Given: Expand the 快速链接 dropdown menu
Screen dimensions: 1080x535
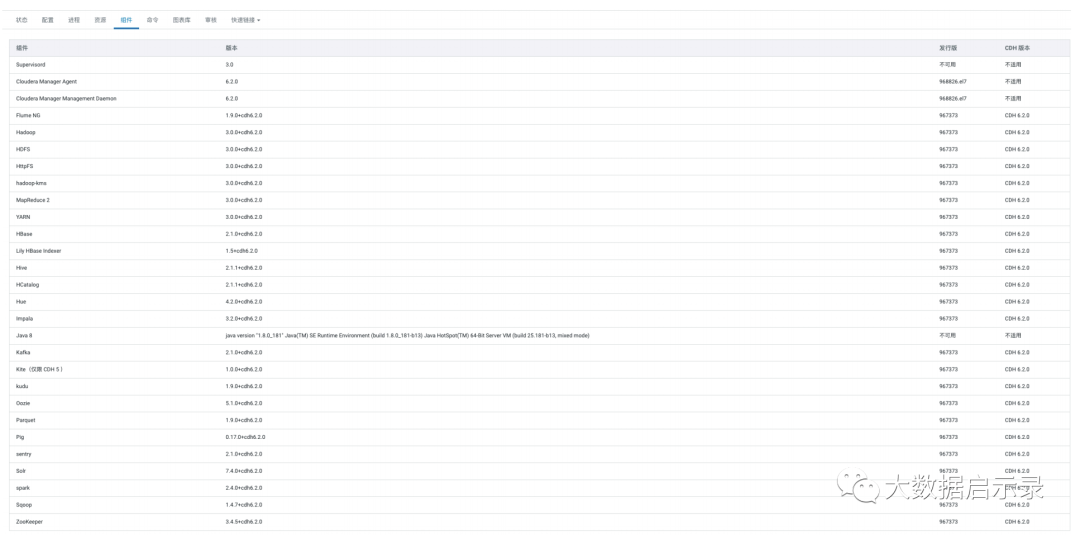Looking at the screenshot, I should 246,20.
